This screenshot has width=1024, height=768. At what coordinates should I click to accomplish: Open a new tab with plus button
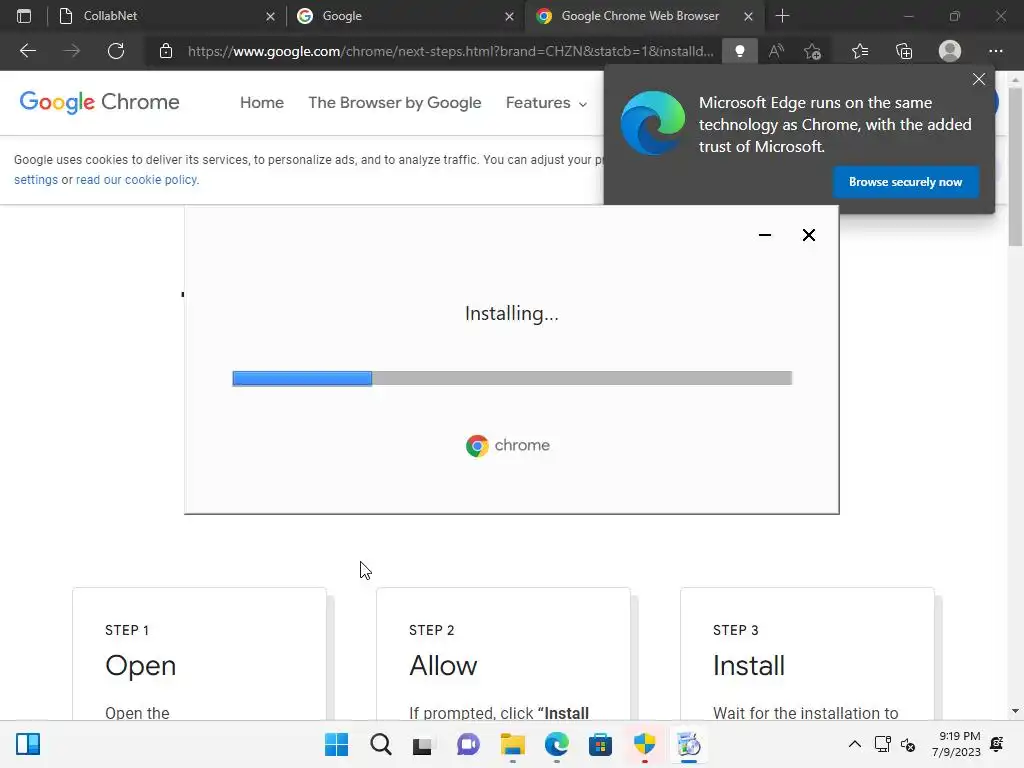[x=782, y=16]
